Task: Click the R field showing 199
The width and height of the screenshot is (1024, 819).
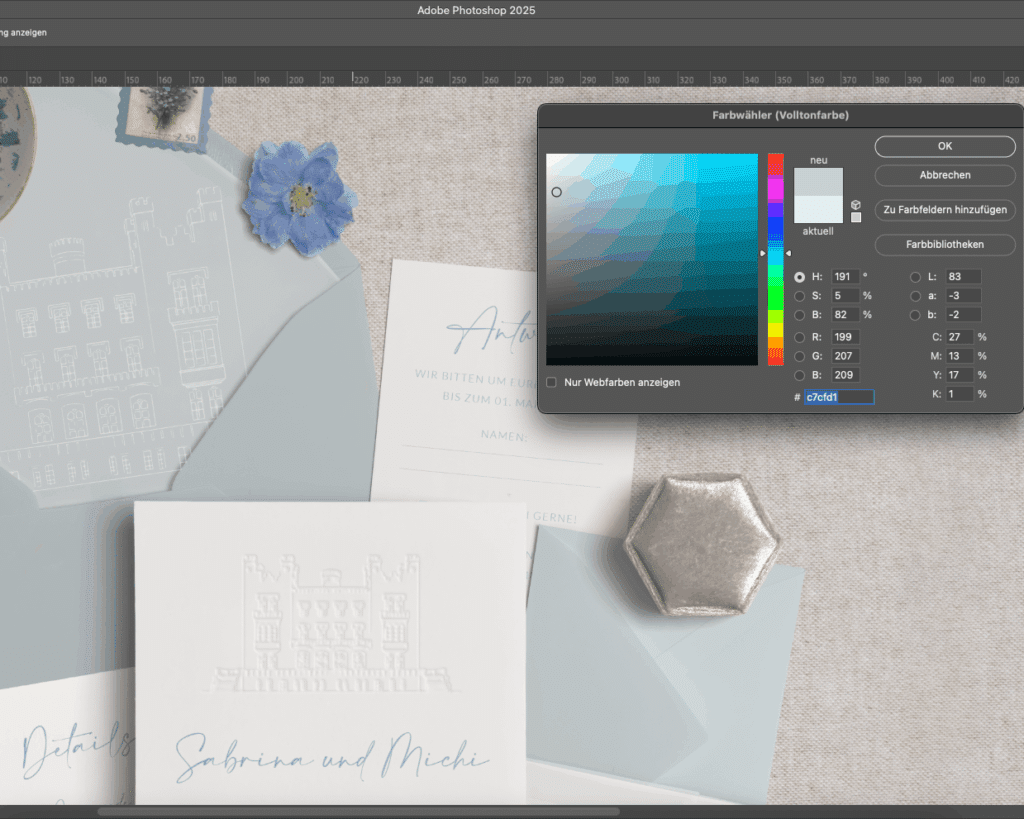Action: 845,337
